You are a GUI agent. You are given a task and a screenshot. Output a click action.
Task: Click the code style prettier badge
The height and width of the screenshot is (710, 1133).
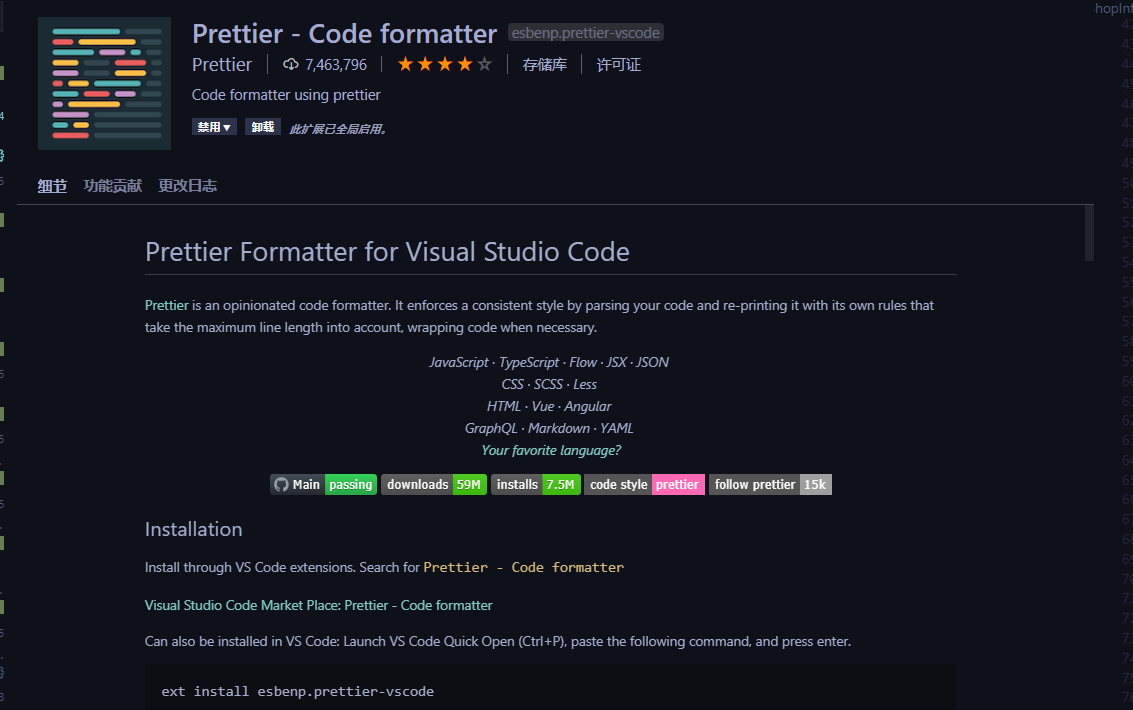point(644,485)
